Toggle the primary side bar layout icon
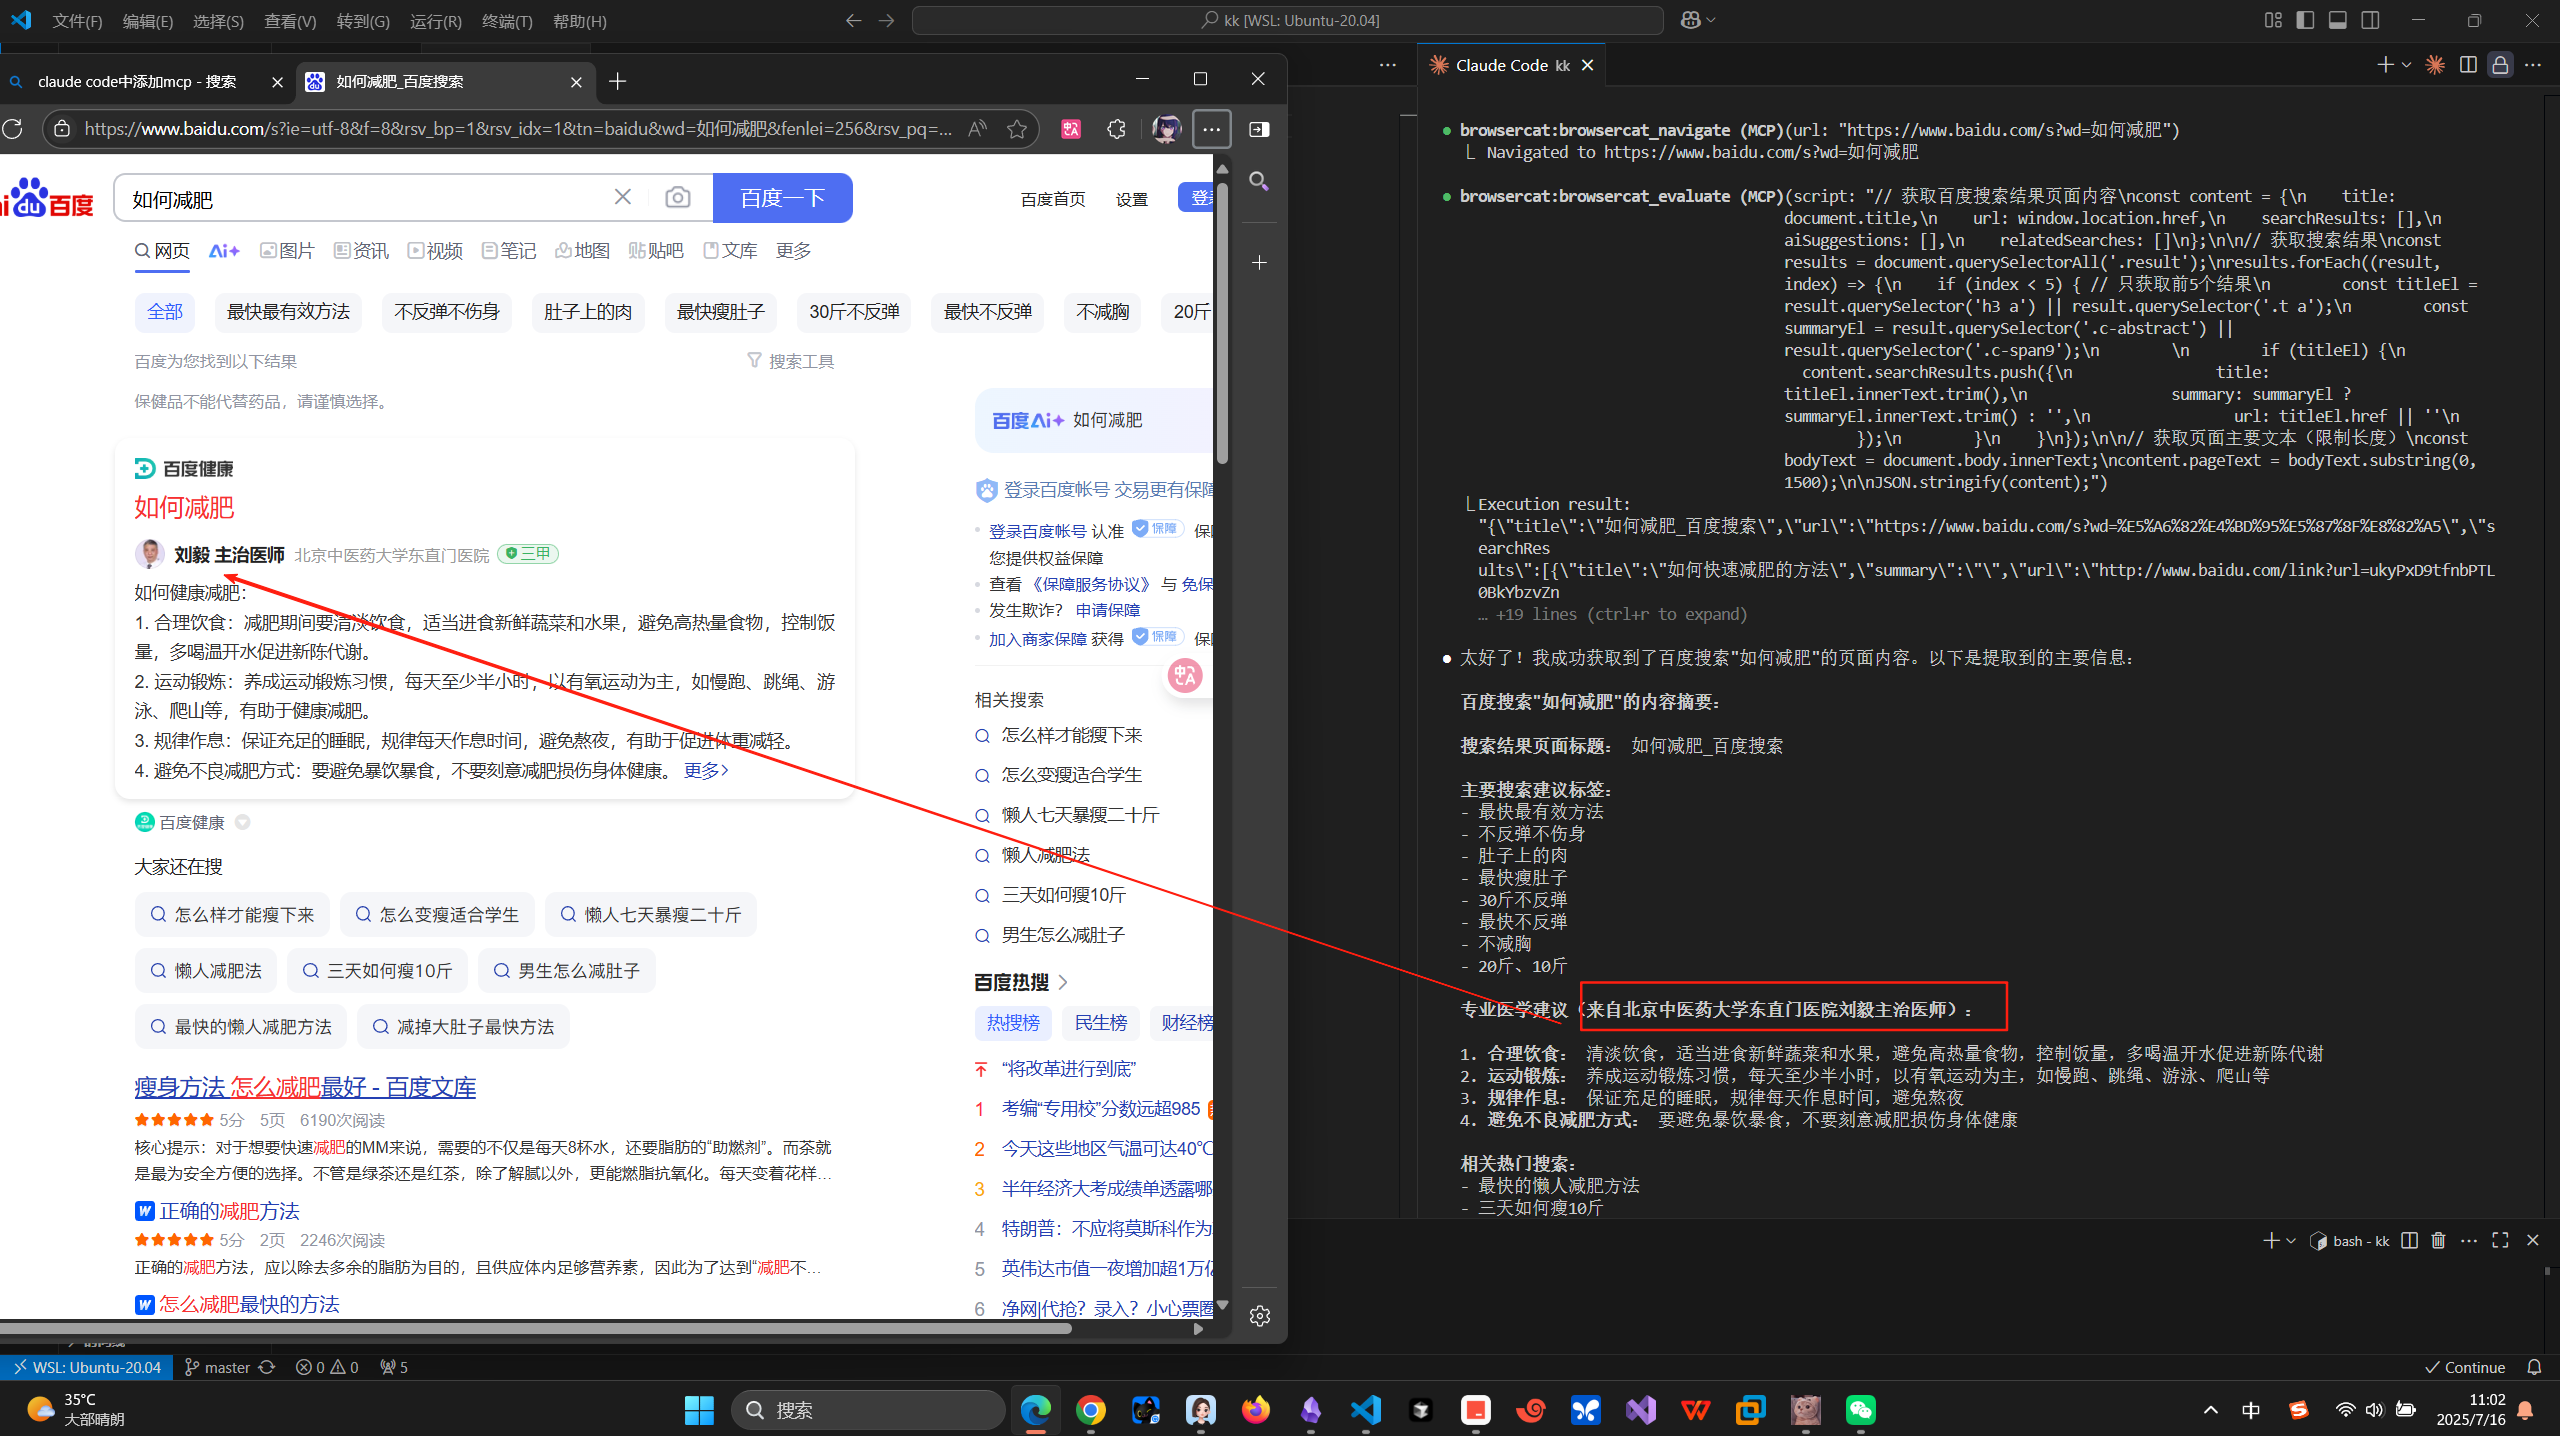 [2305, 20]
